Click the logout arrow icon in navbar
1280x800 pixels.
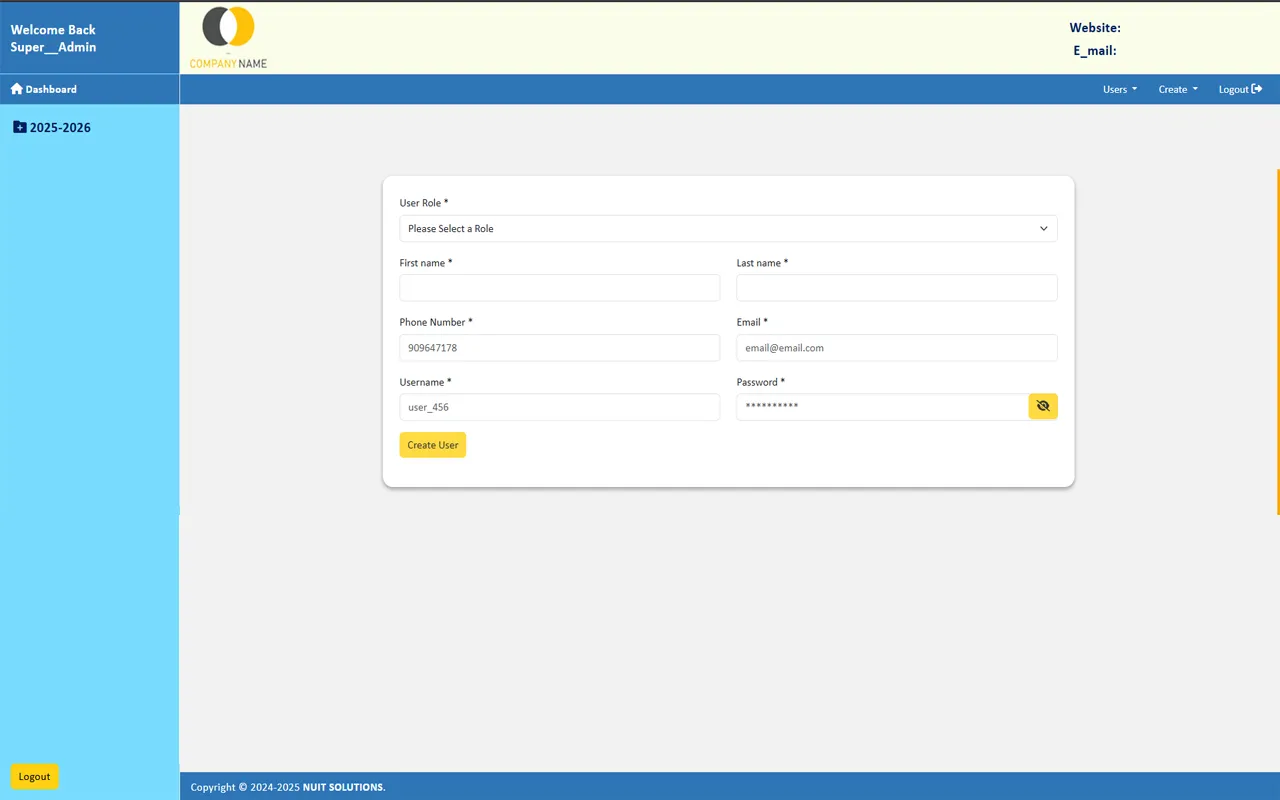tap(1257, 89)
